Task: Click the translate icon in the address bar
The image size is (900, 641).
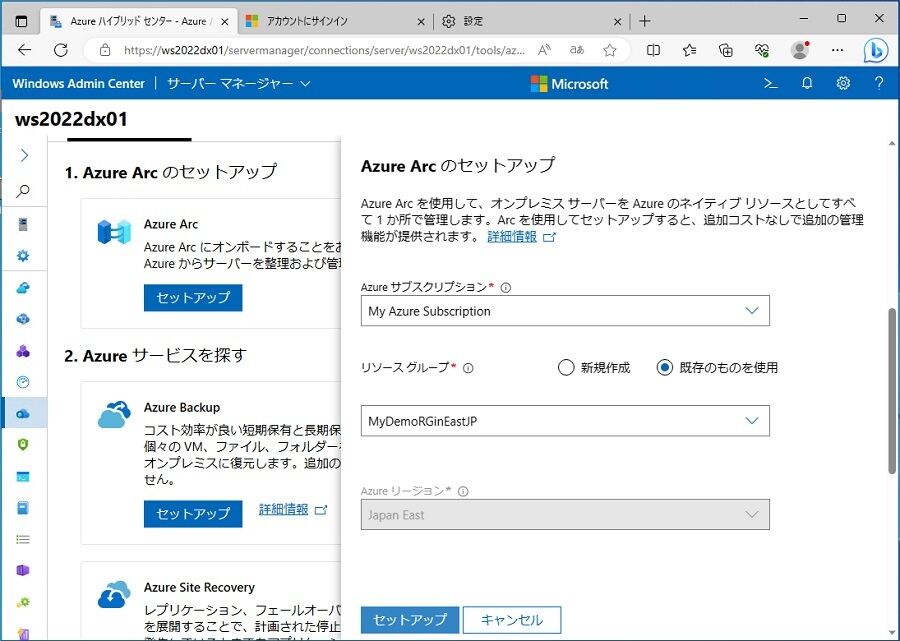Action: coord(577,50)
